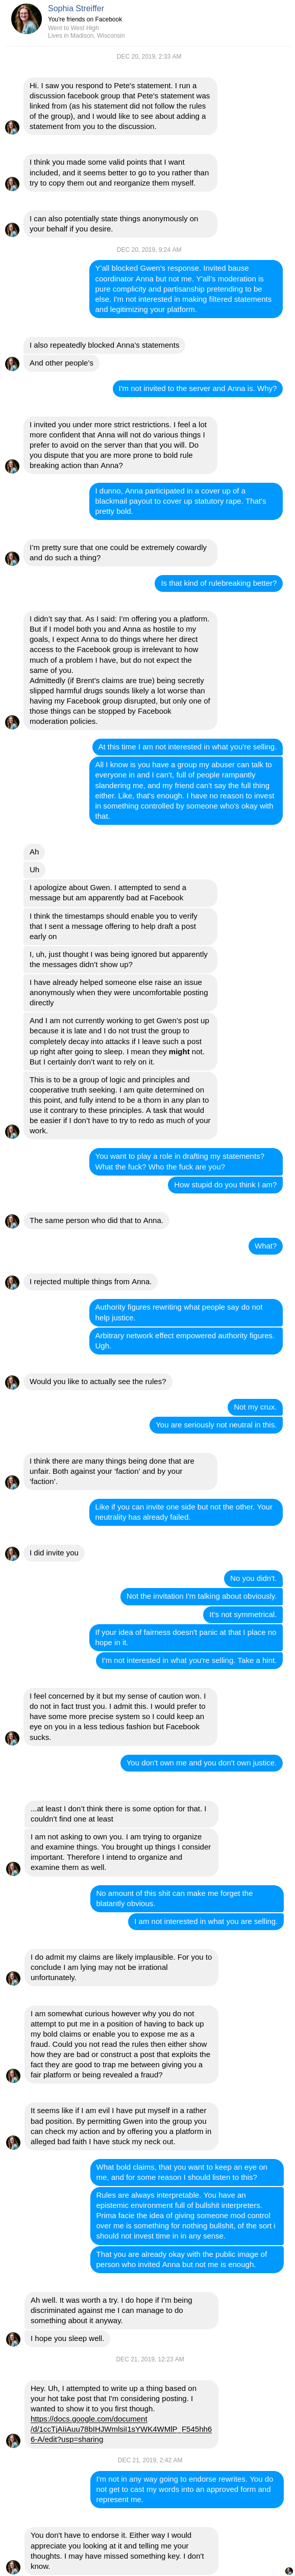Click avatar beside "I hope you sleep well" message
The image size is (295, 2576).
pyautogui.click(x=12, y=2339)
